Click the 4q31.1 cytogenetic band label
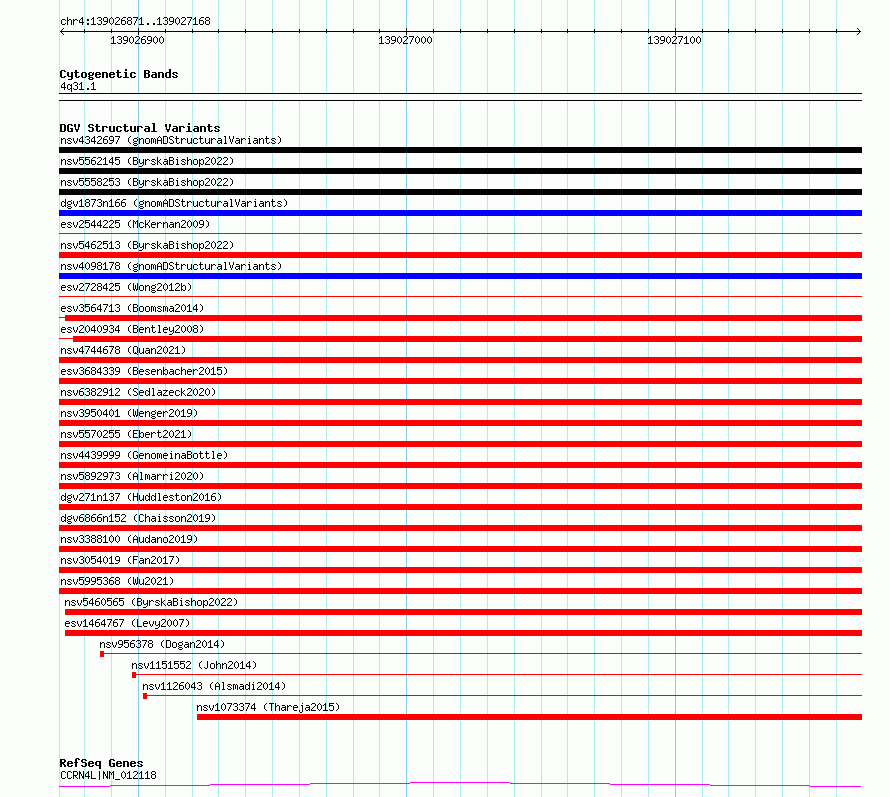This screenshot has height=797, width=890. tap(78, 86)
